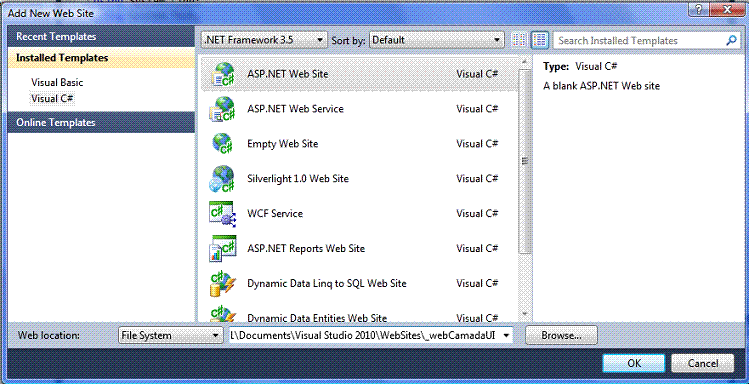Click the Browse... button
This screenshot has width=749, height=384.
561,335
